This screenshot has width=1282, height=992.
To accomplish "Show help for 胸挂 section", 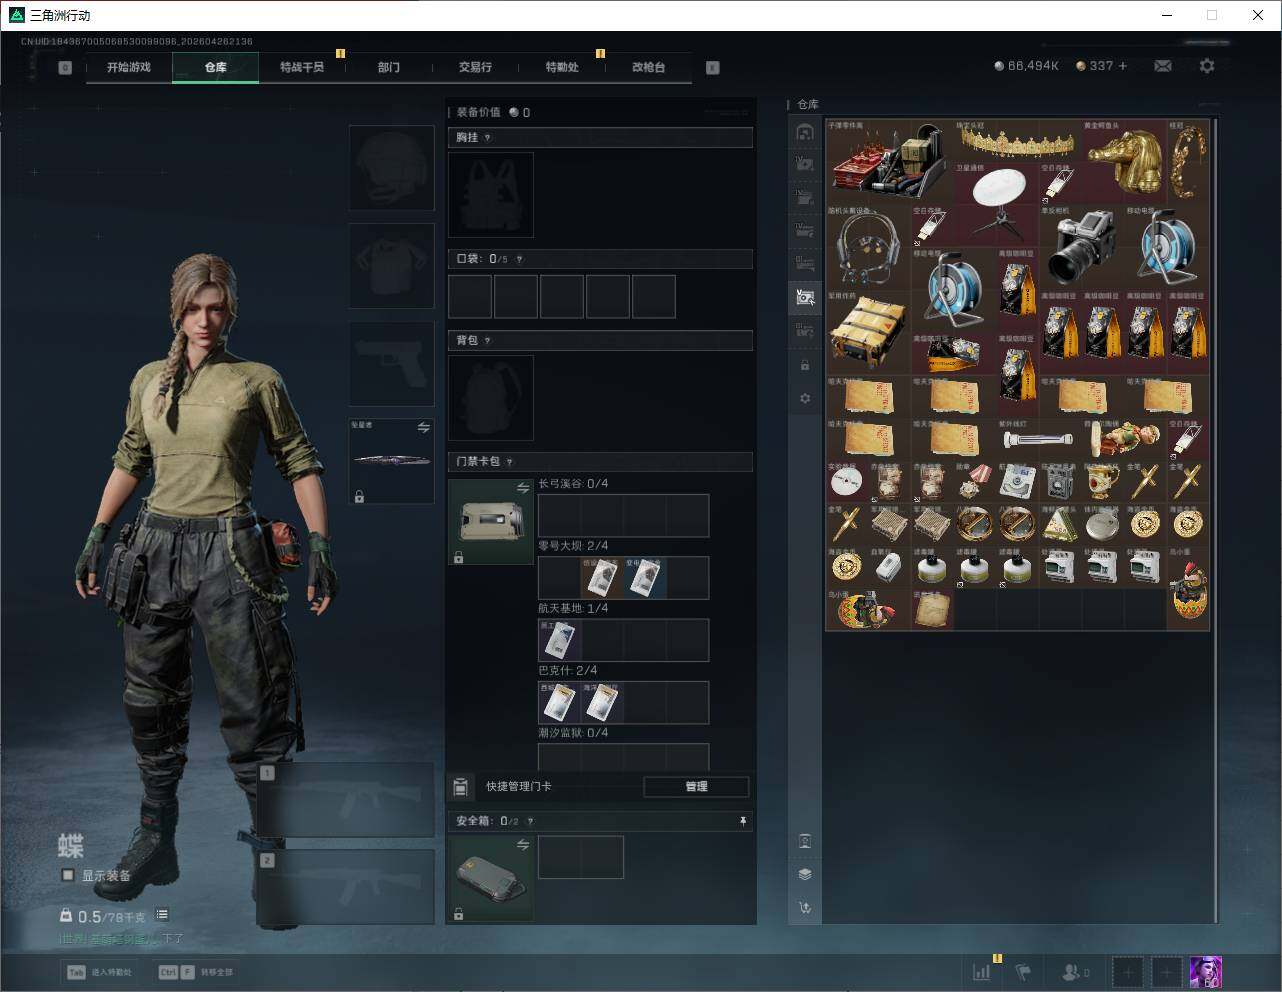I will click(488, 138).
